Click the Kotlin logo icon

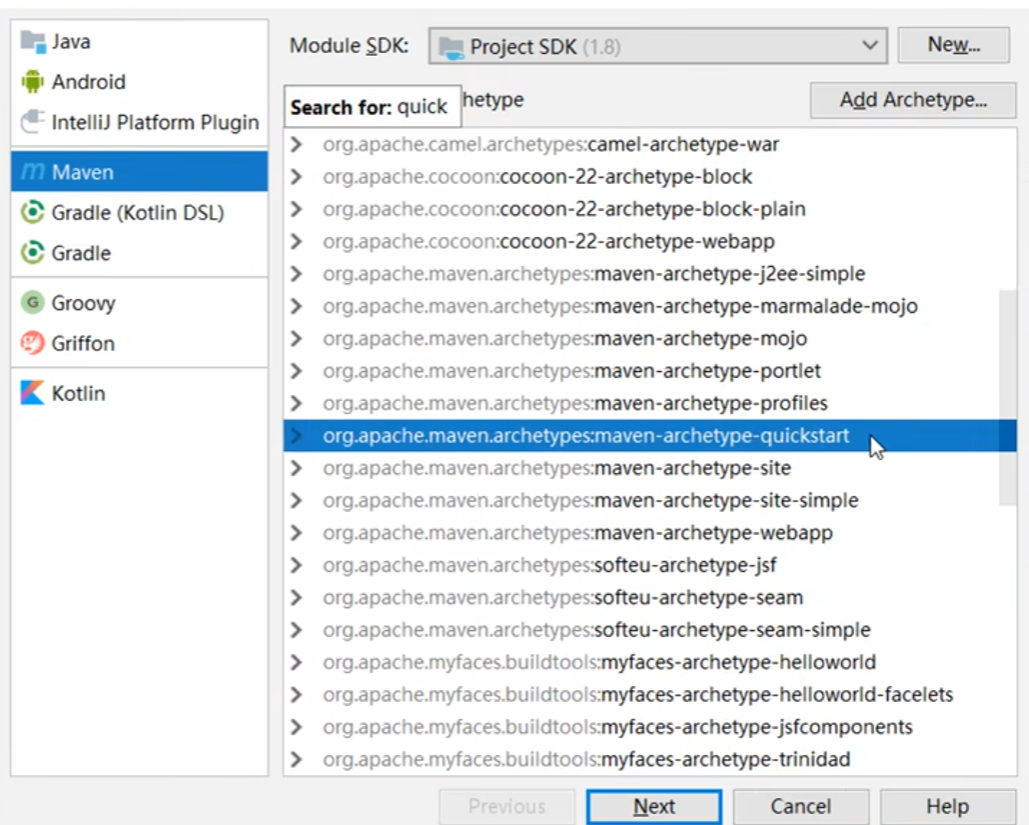[x=32, y=392]
